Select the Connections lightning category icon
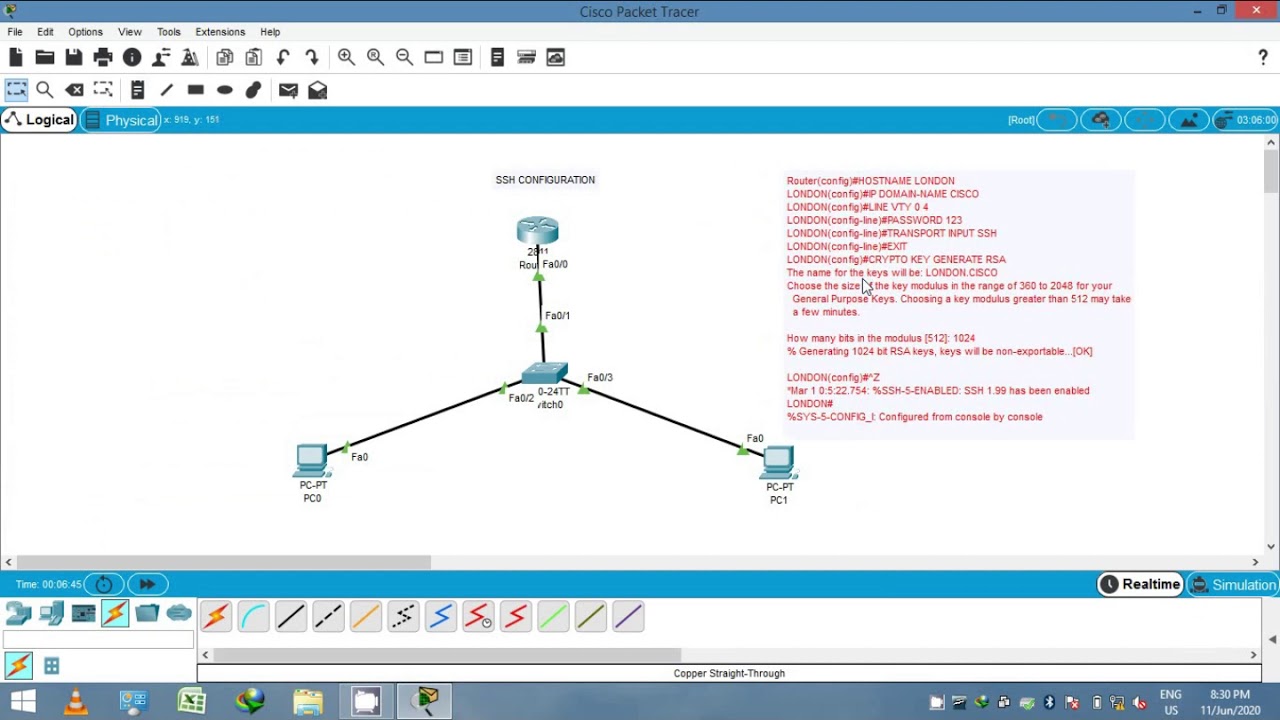Viewport: 1280px width, 720px height. pyautogui.click(x=115, y=613)
